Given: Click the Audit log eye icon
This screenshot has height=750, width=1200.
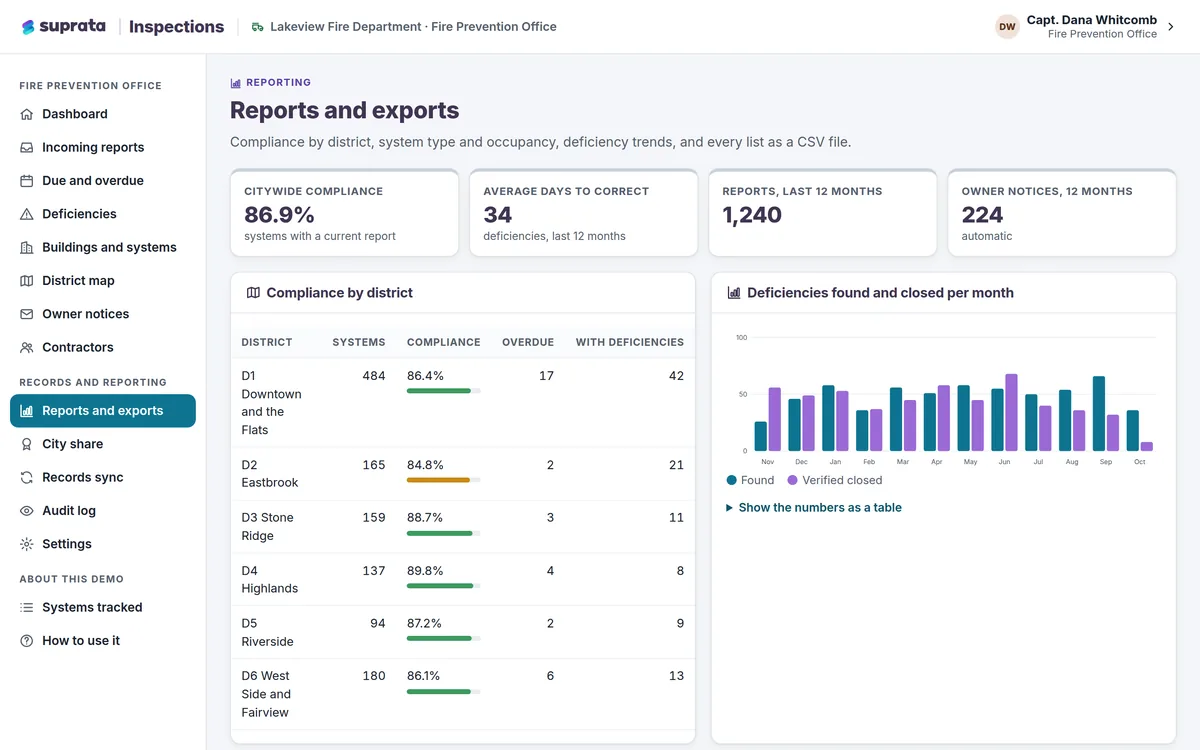Looking at the screenshot, I should click(x=27, y=511).
